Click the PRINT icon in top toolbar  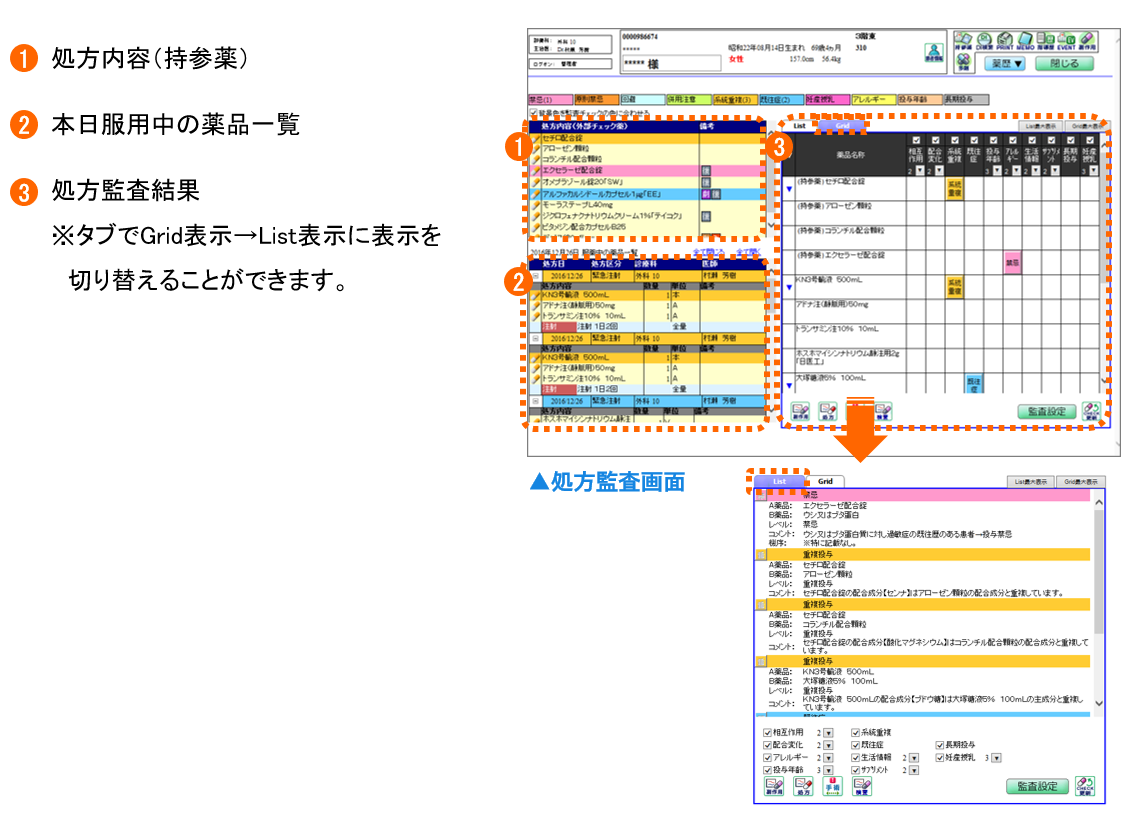pyautogui.click(x=1009, y=41)
